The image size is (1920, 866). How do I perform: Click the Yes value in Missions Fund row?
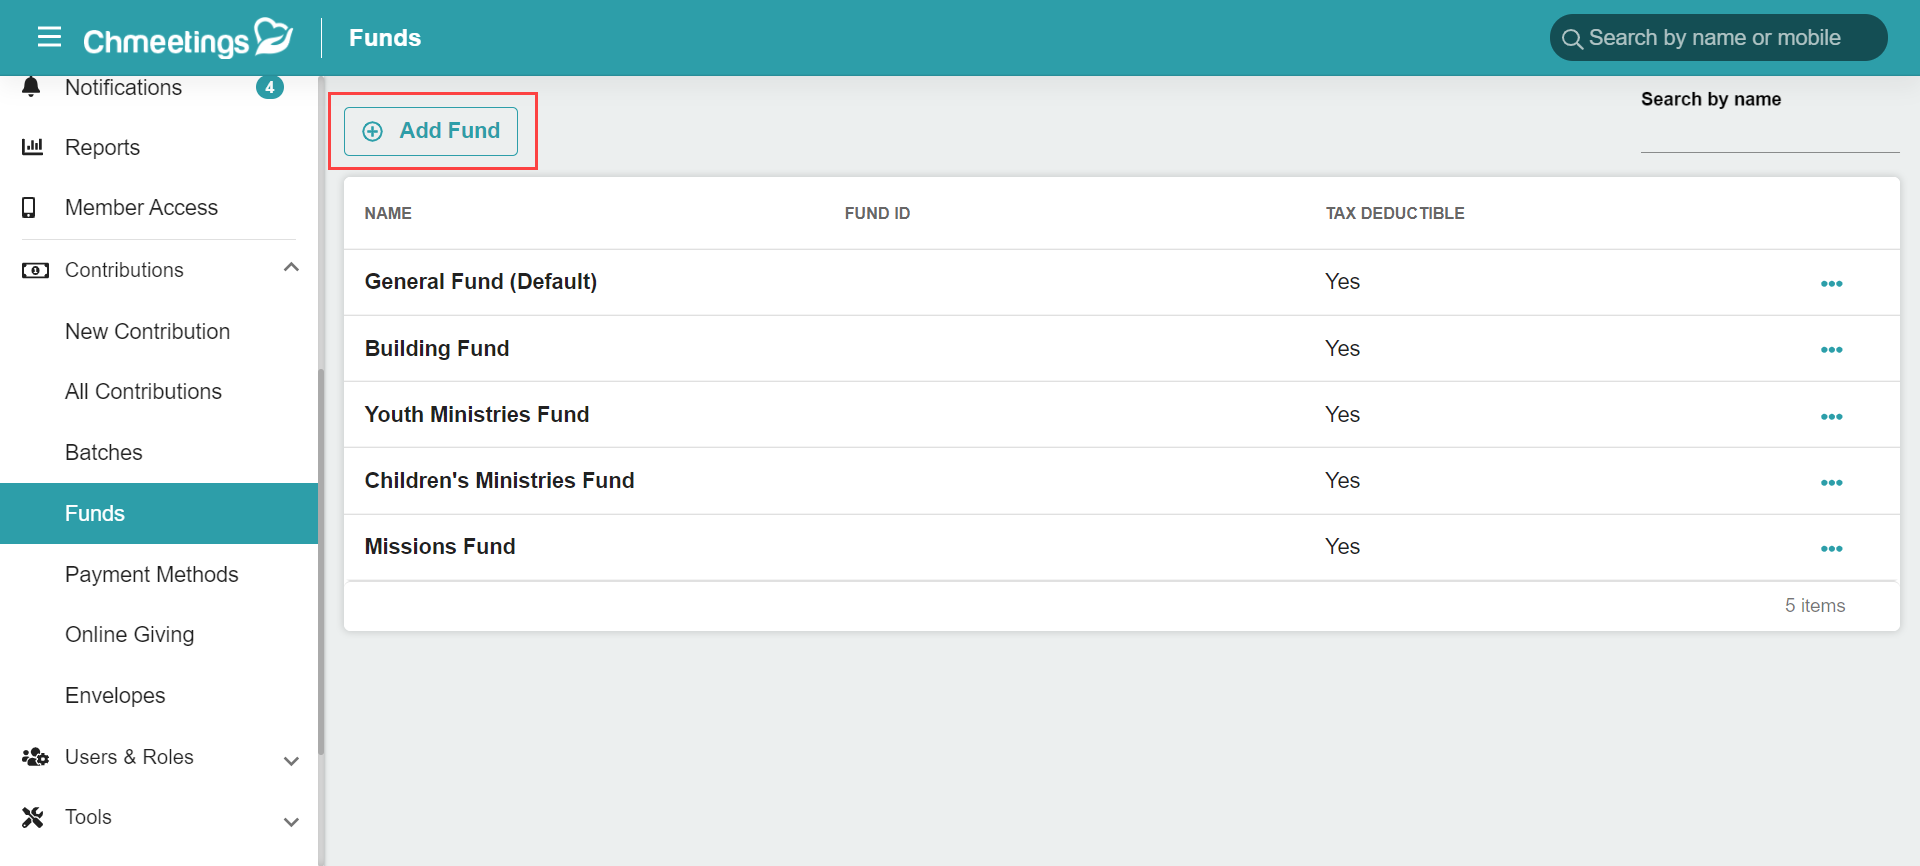1342,546
